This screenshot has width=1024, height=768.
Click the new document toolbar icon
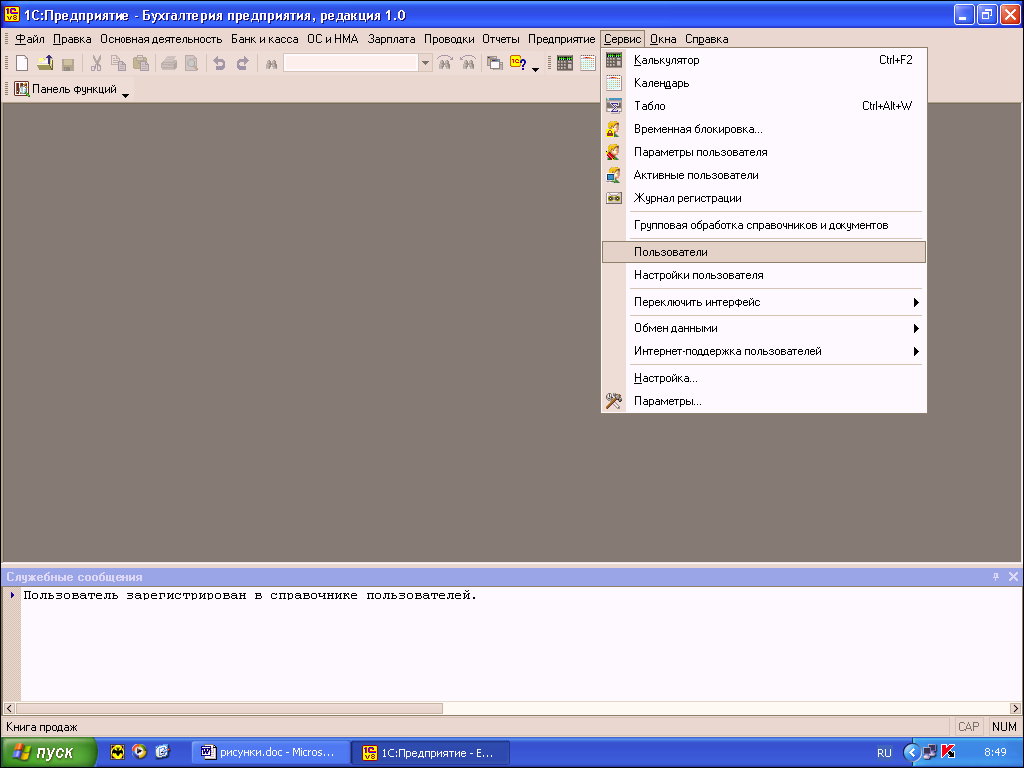coord(22,63)
